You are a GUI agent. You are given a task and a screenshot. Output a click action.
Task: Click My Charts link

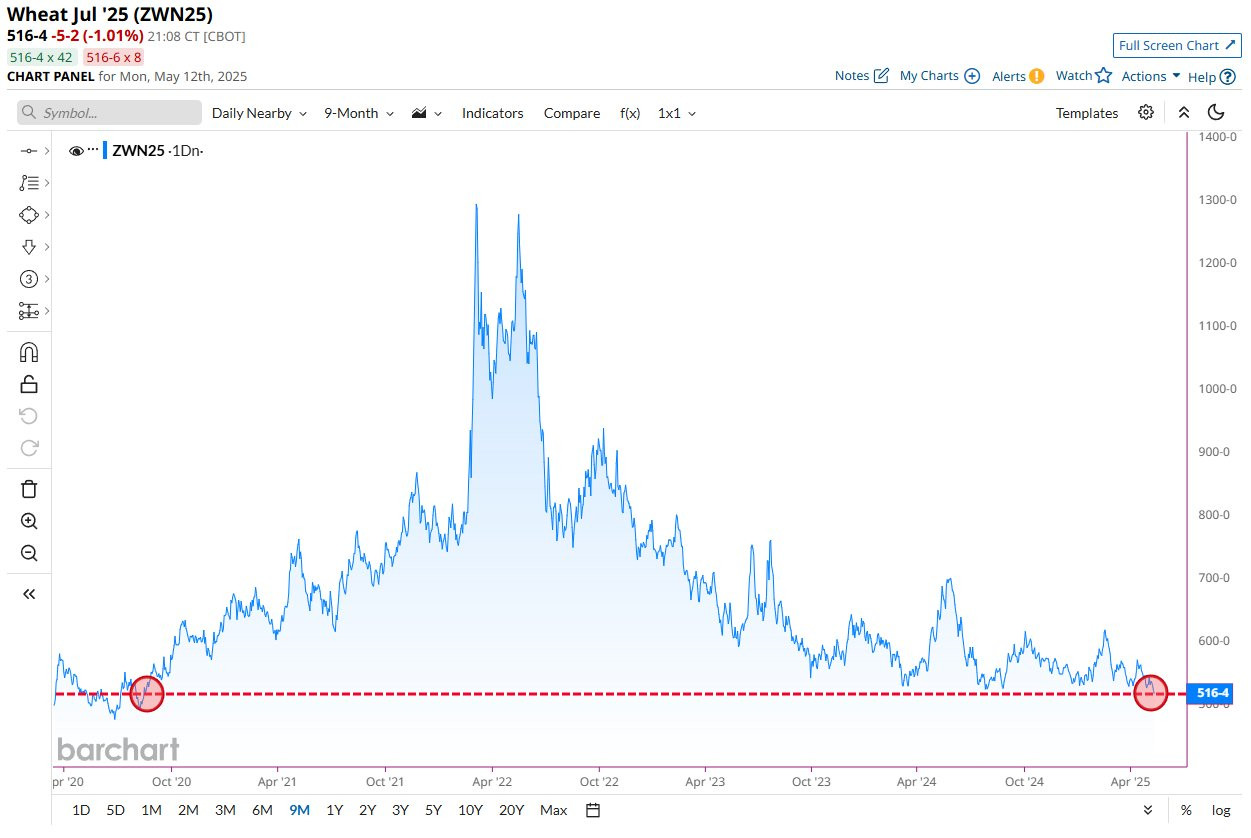940,76
